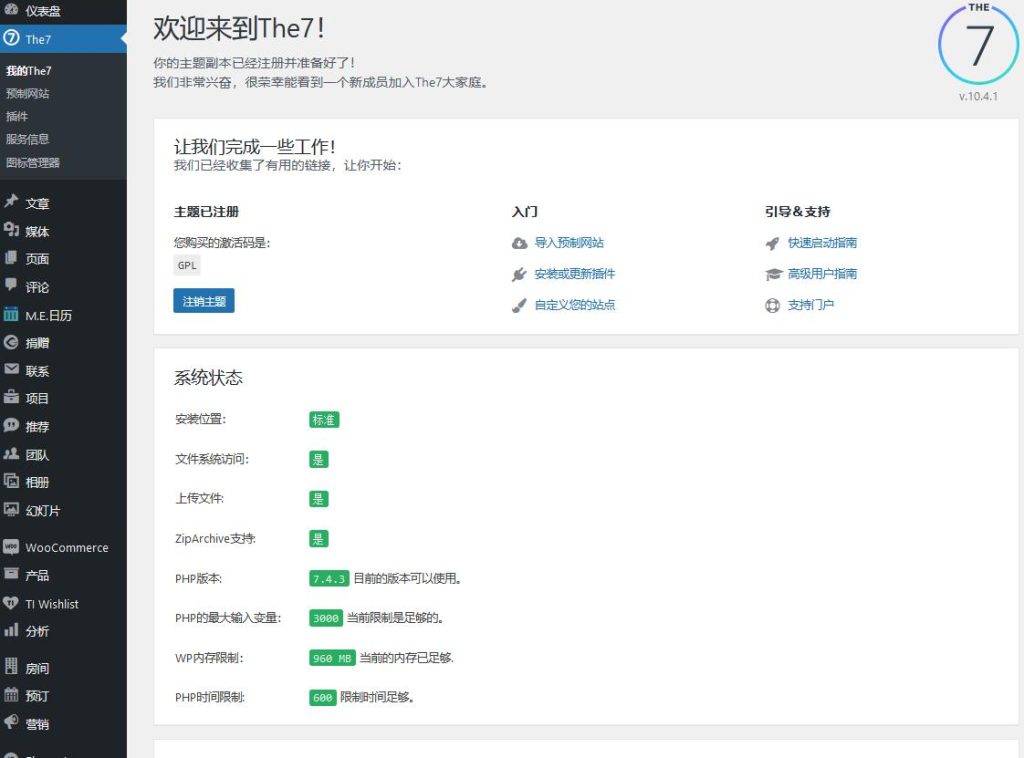Click the TI Wishlist heart icon

(11, 604)
